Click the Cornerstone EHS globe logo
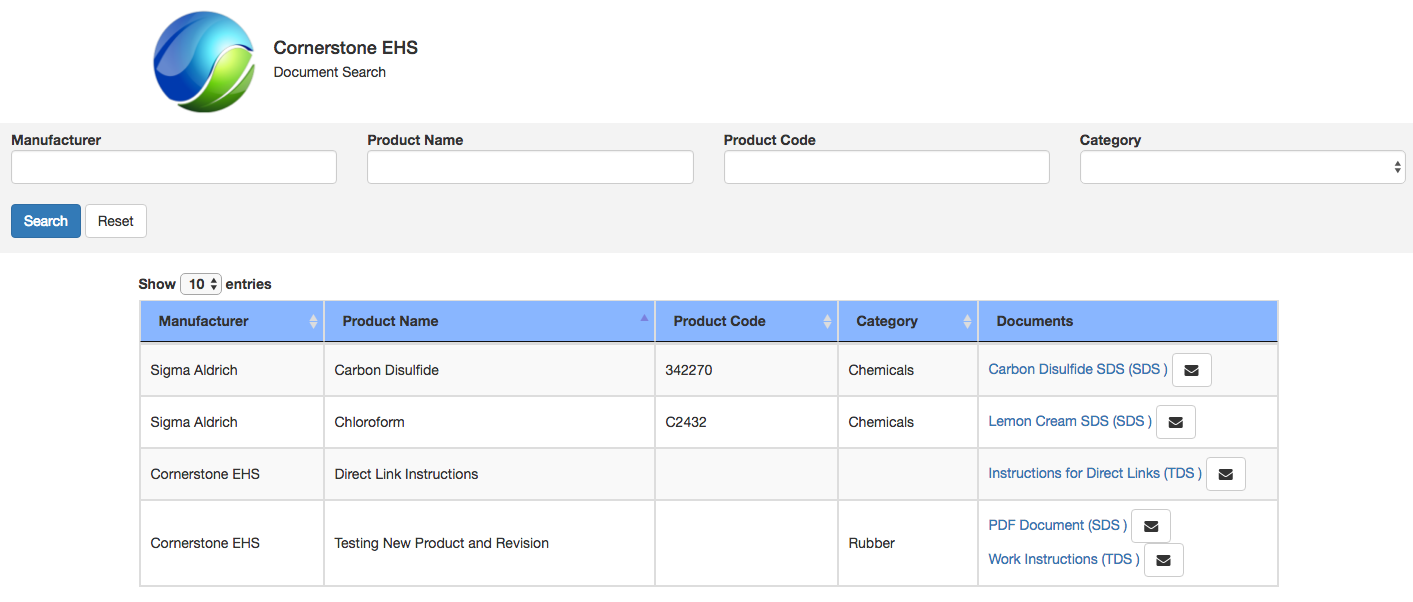The image size is (1413, 602). pyautogui.click(x=204, y=62)
